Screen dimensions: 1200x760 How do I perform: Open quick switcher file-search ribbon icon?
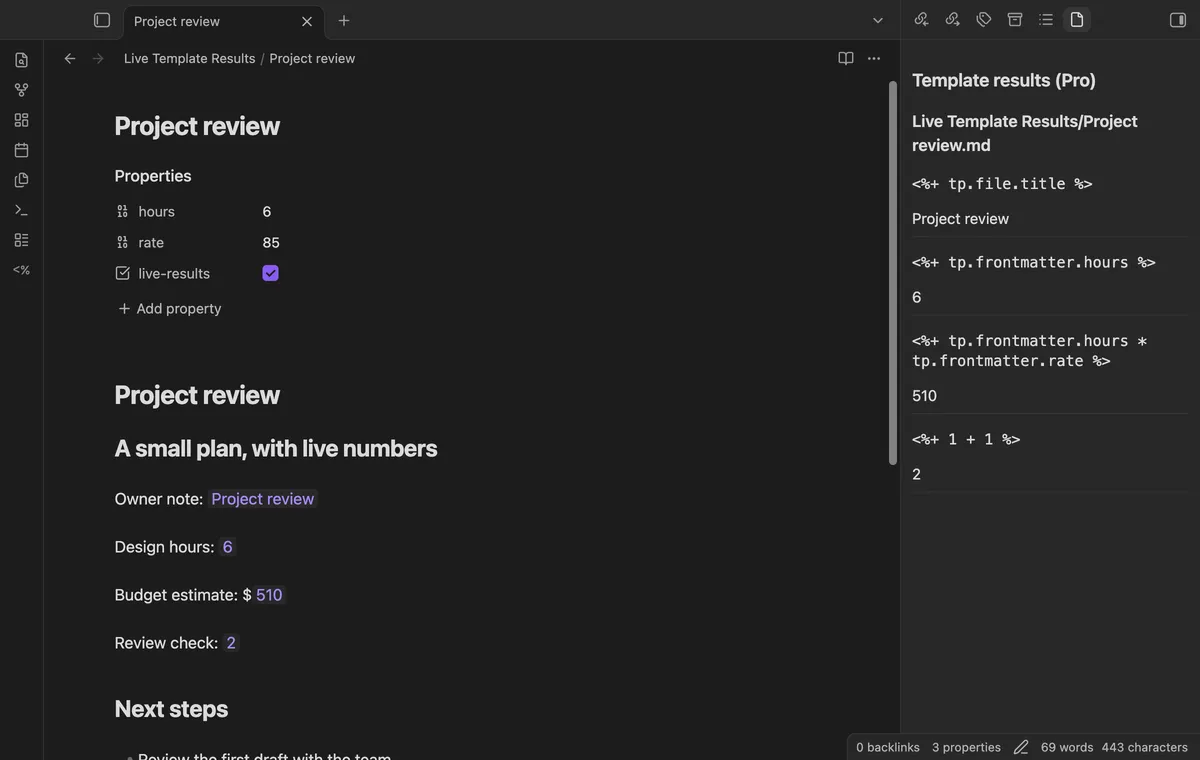(x=21, y=60)
